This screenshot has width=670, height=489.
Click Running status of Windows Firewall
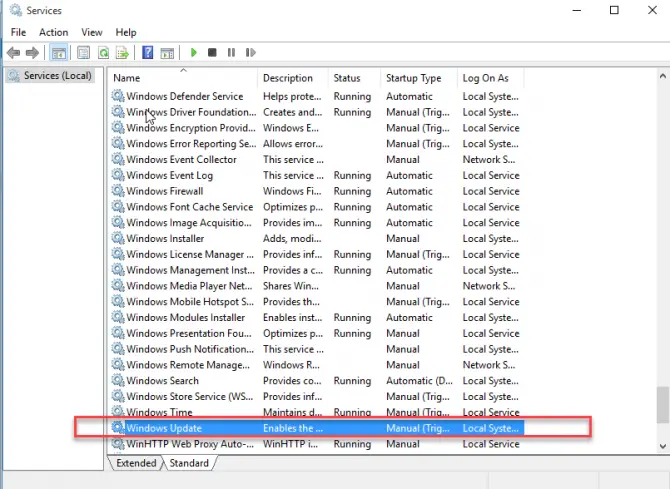click(352, 191)
